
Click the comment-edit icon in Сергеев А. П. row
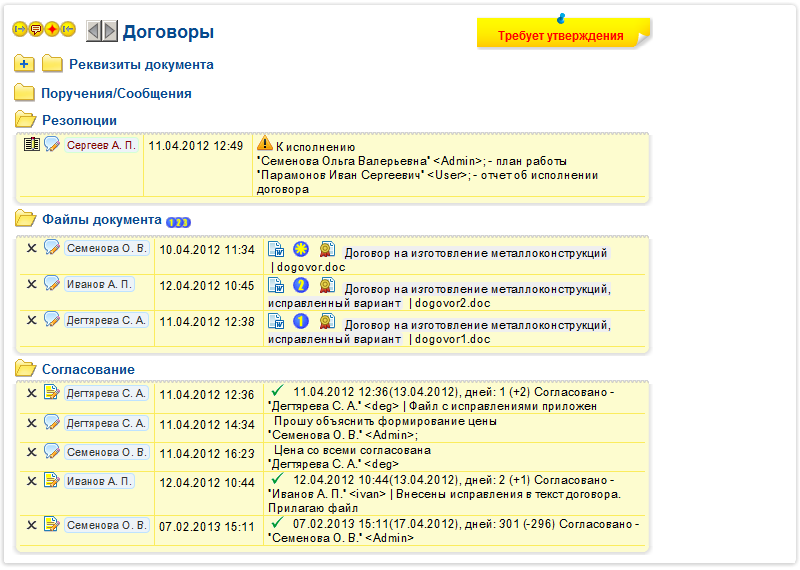(x=52, y=144)
